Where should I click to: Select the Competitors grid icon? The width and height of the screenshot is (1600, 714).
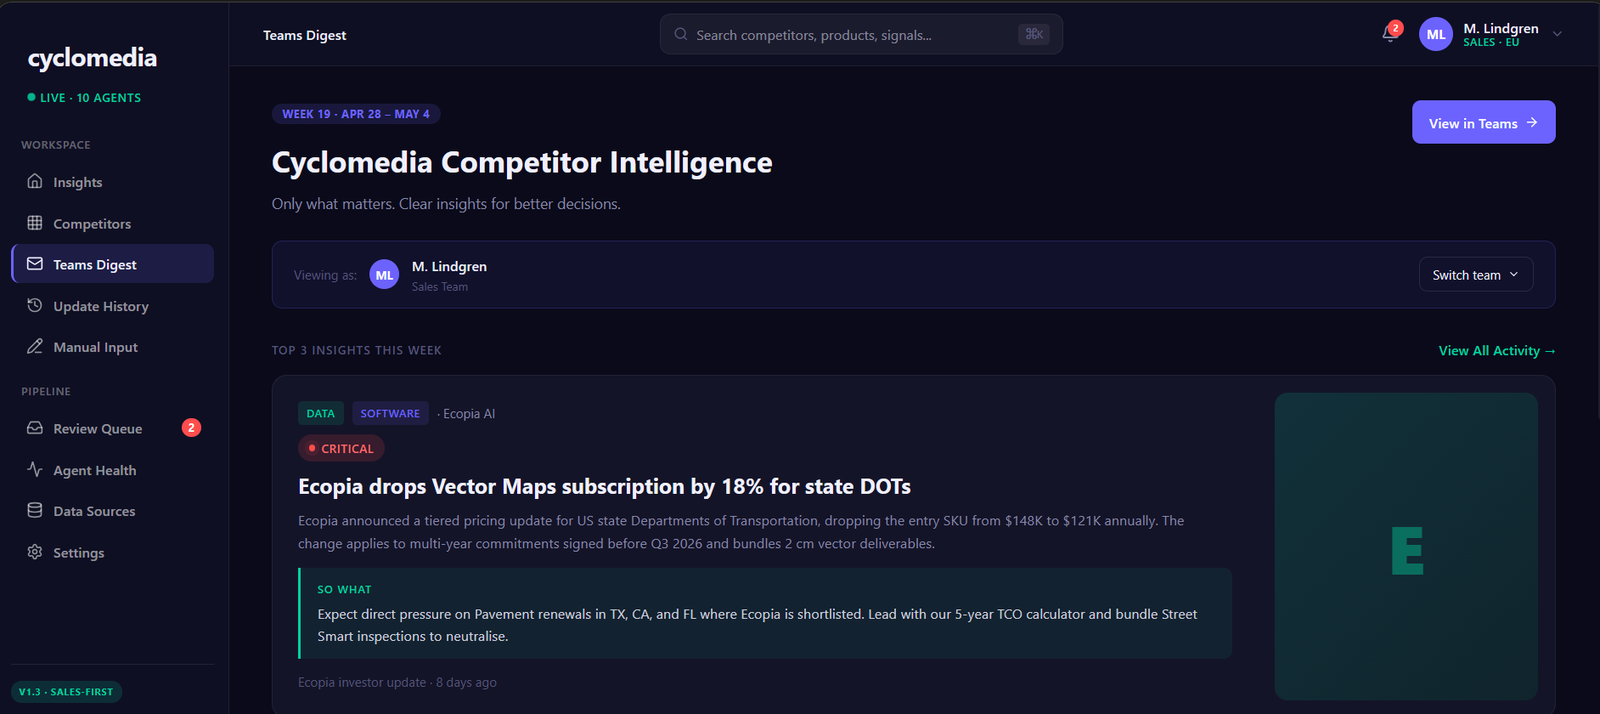point(35,223)
